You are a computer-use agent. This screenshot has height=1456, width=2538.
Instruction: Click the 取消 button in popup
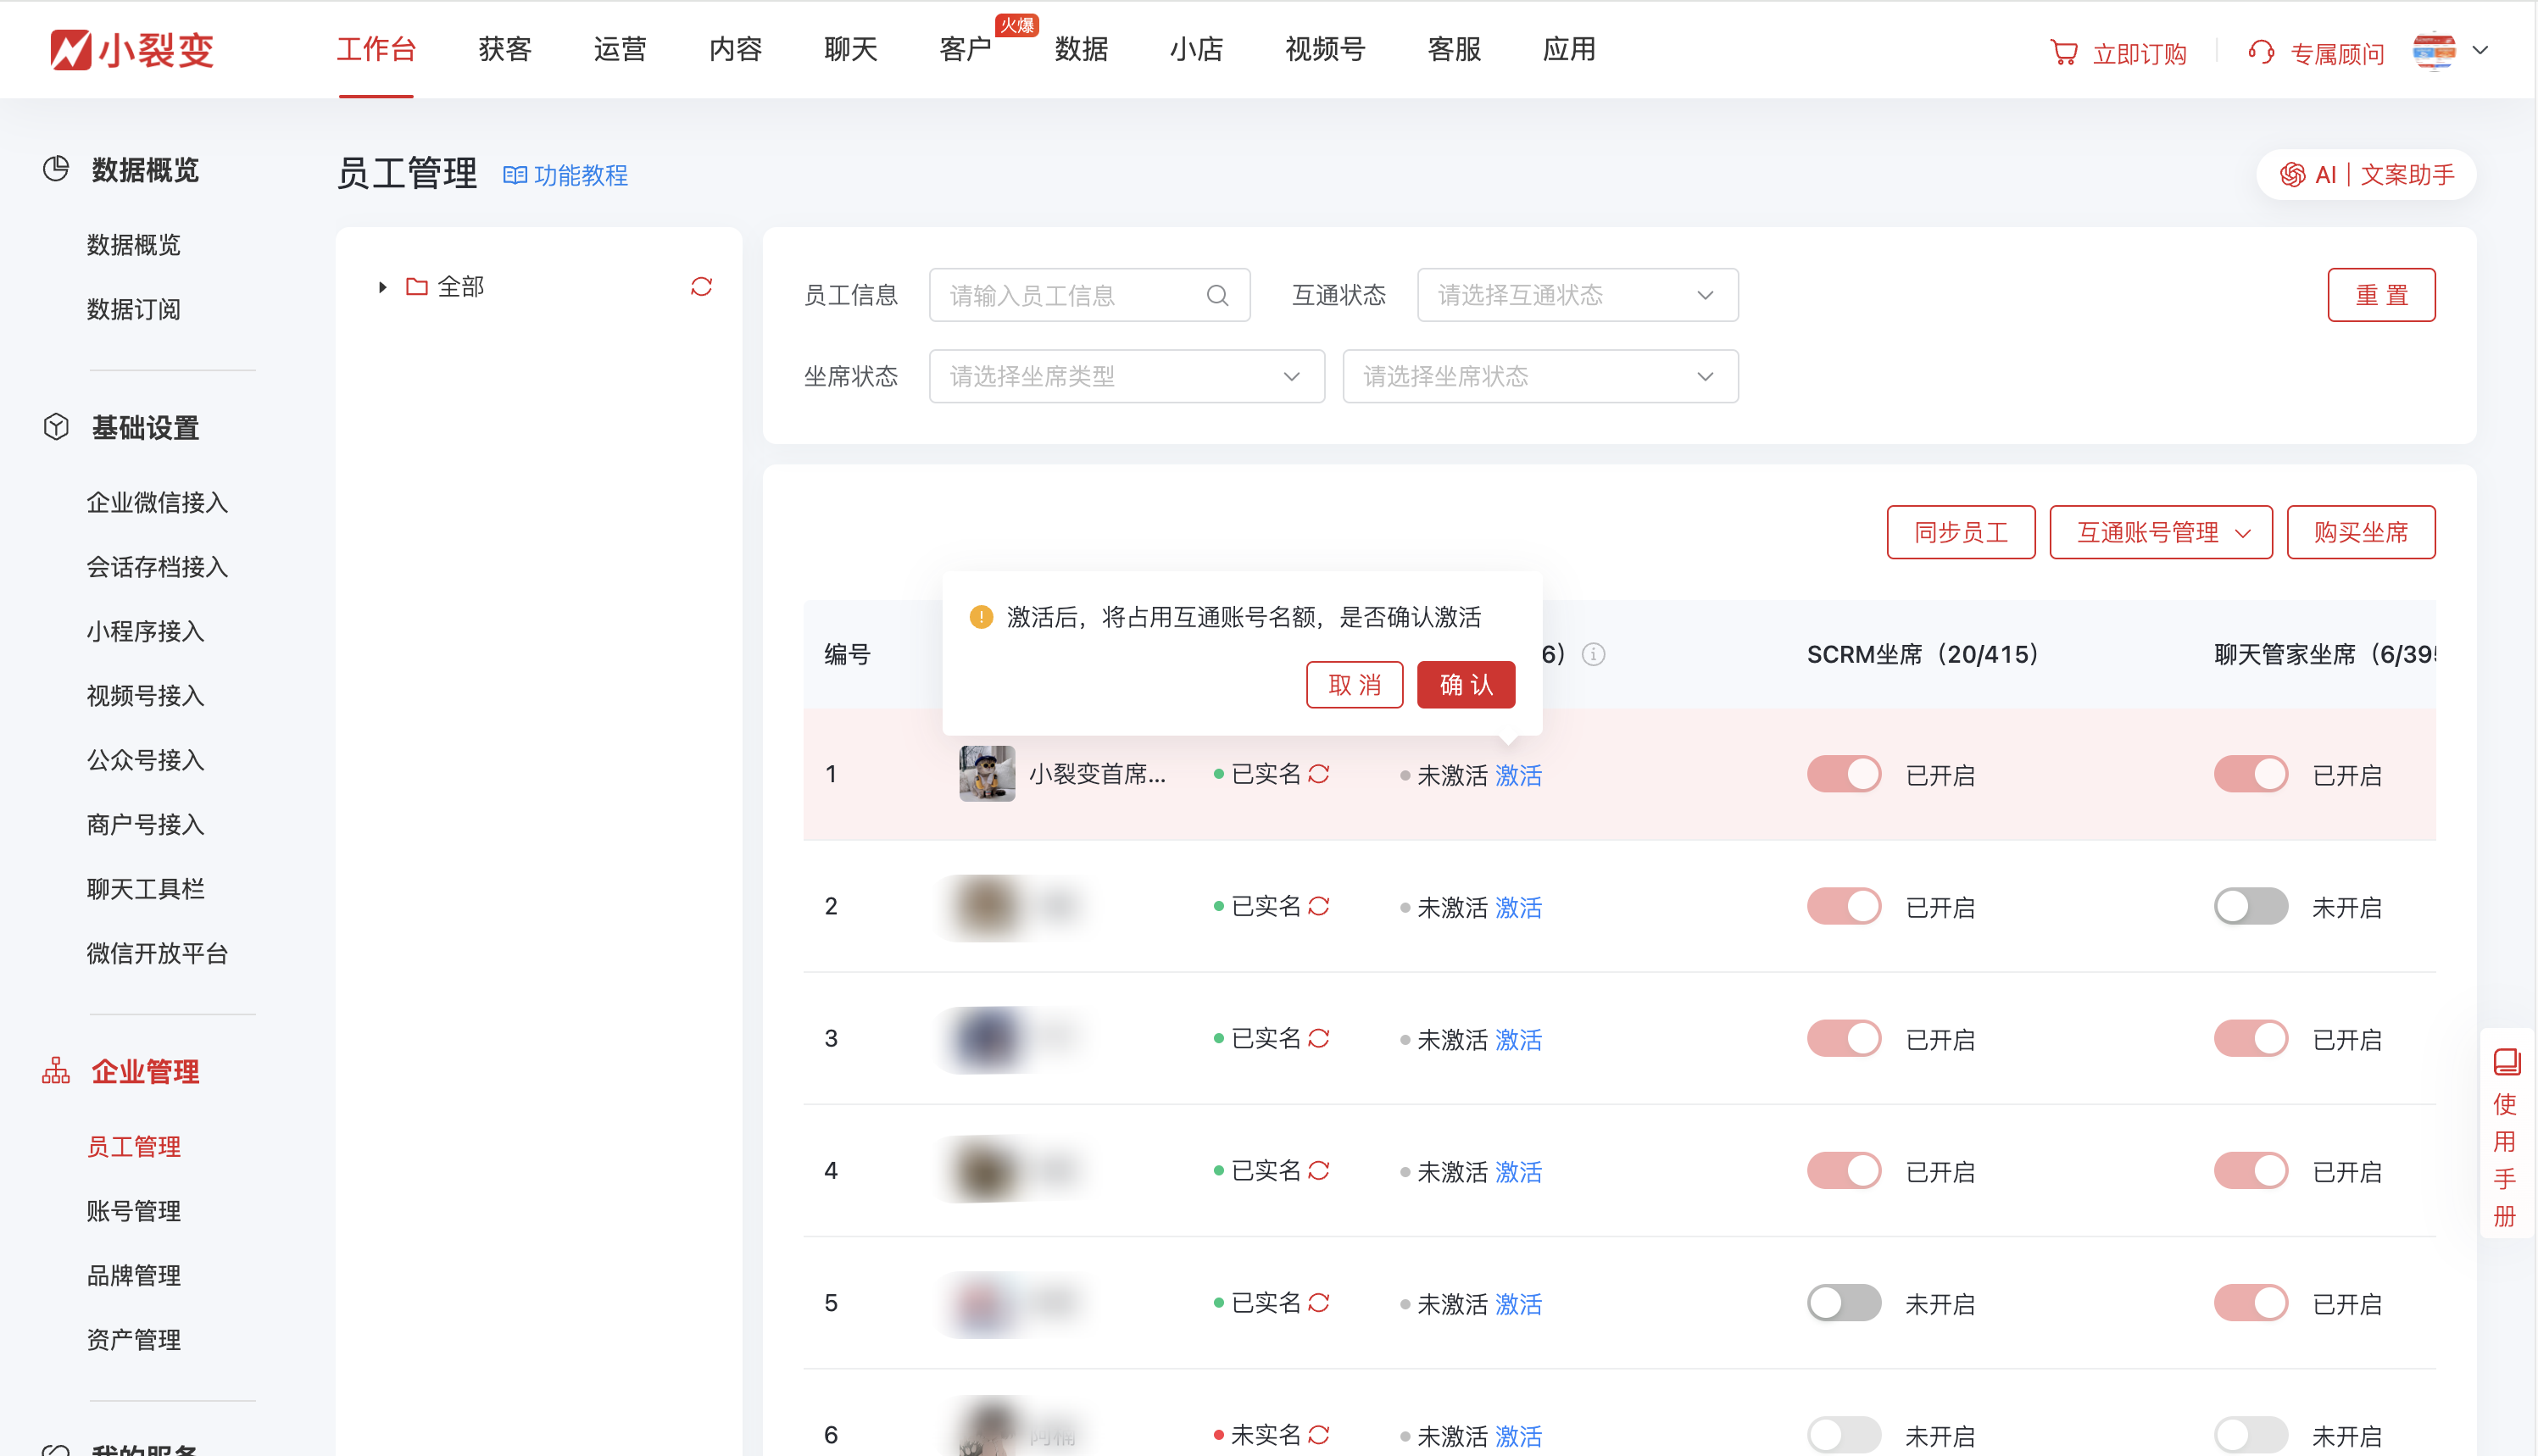pos(1355,684)
